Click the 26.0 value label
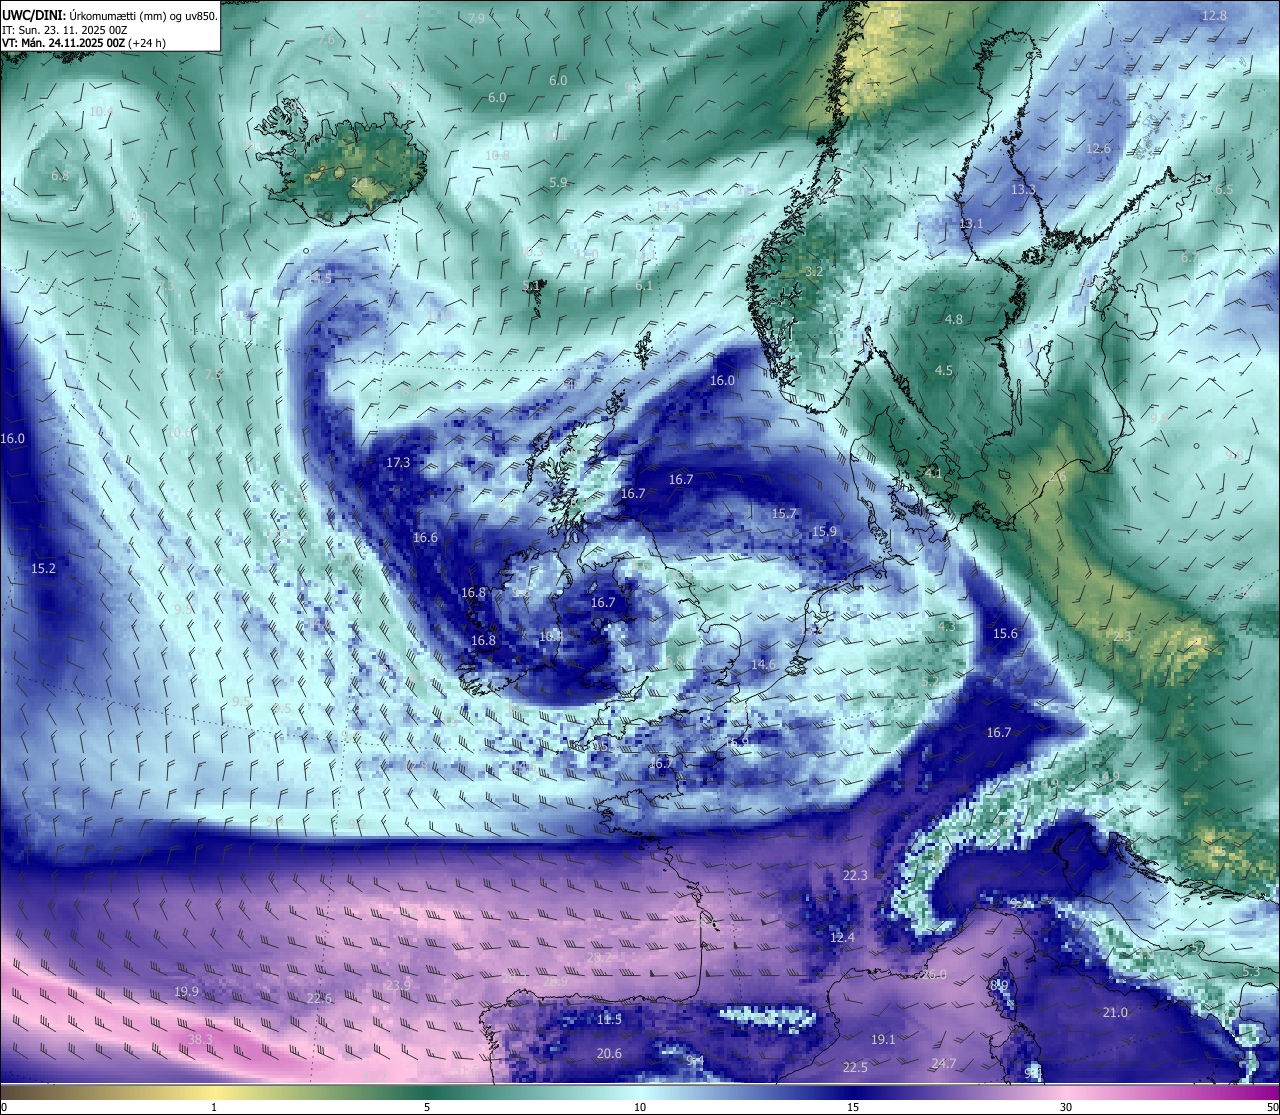 [x=934, y=974]
